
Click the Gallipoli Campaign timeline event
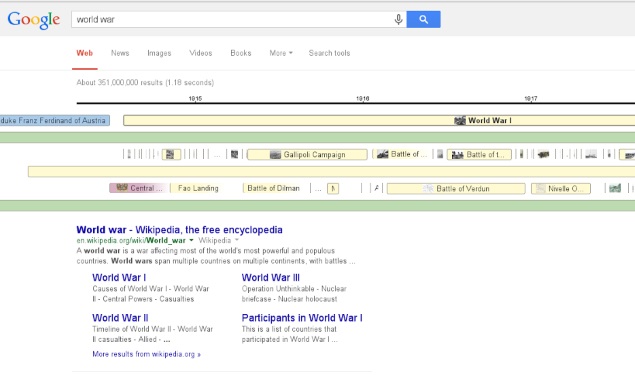pos(307,154)
